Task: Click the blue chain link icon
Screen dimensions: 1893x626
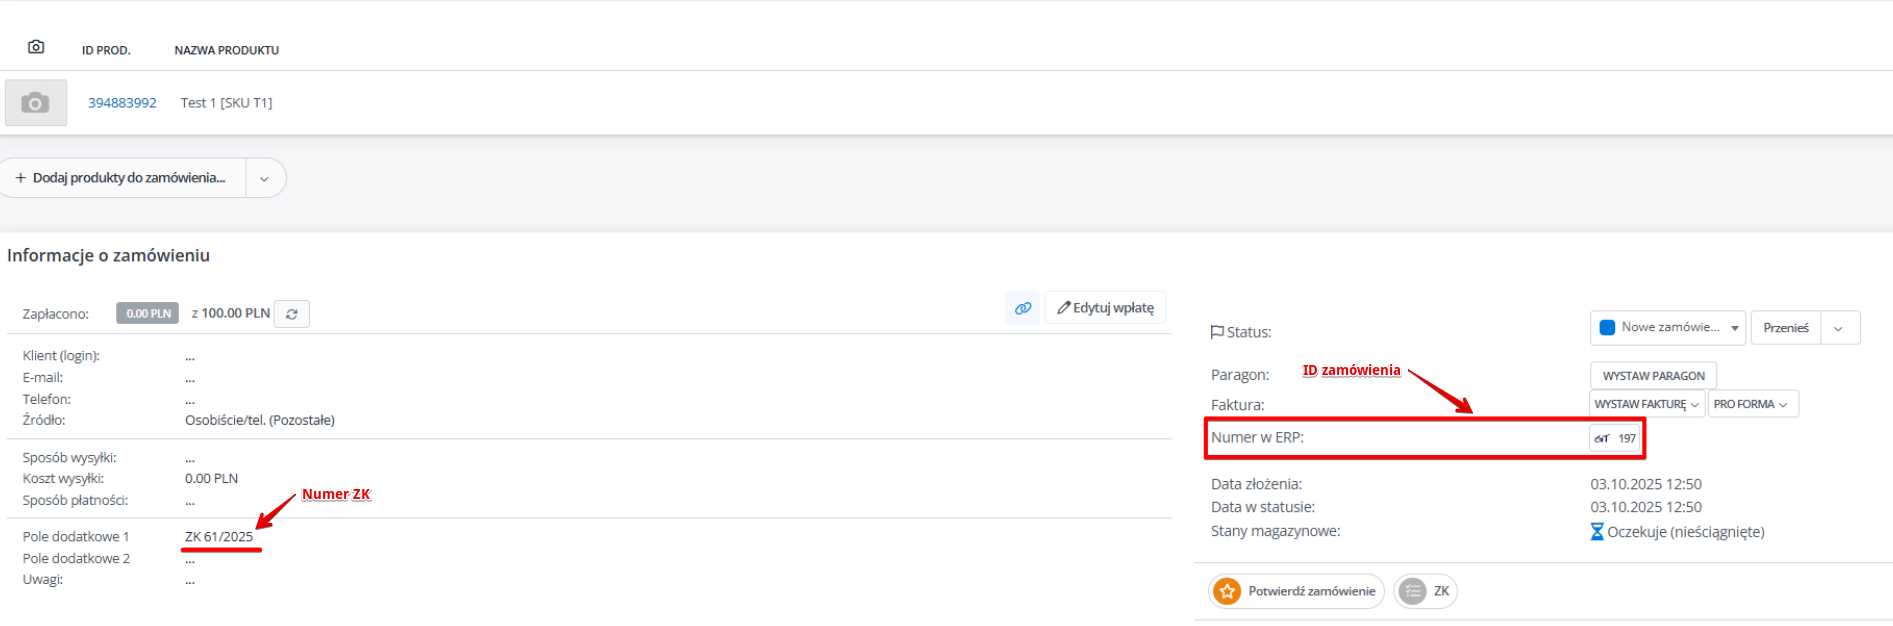Action: tap(1023, 308)
